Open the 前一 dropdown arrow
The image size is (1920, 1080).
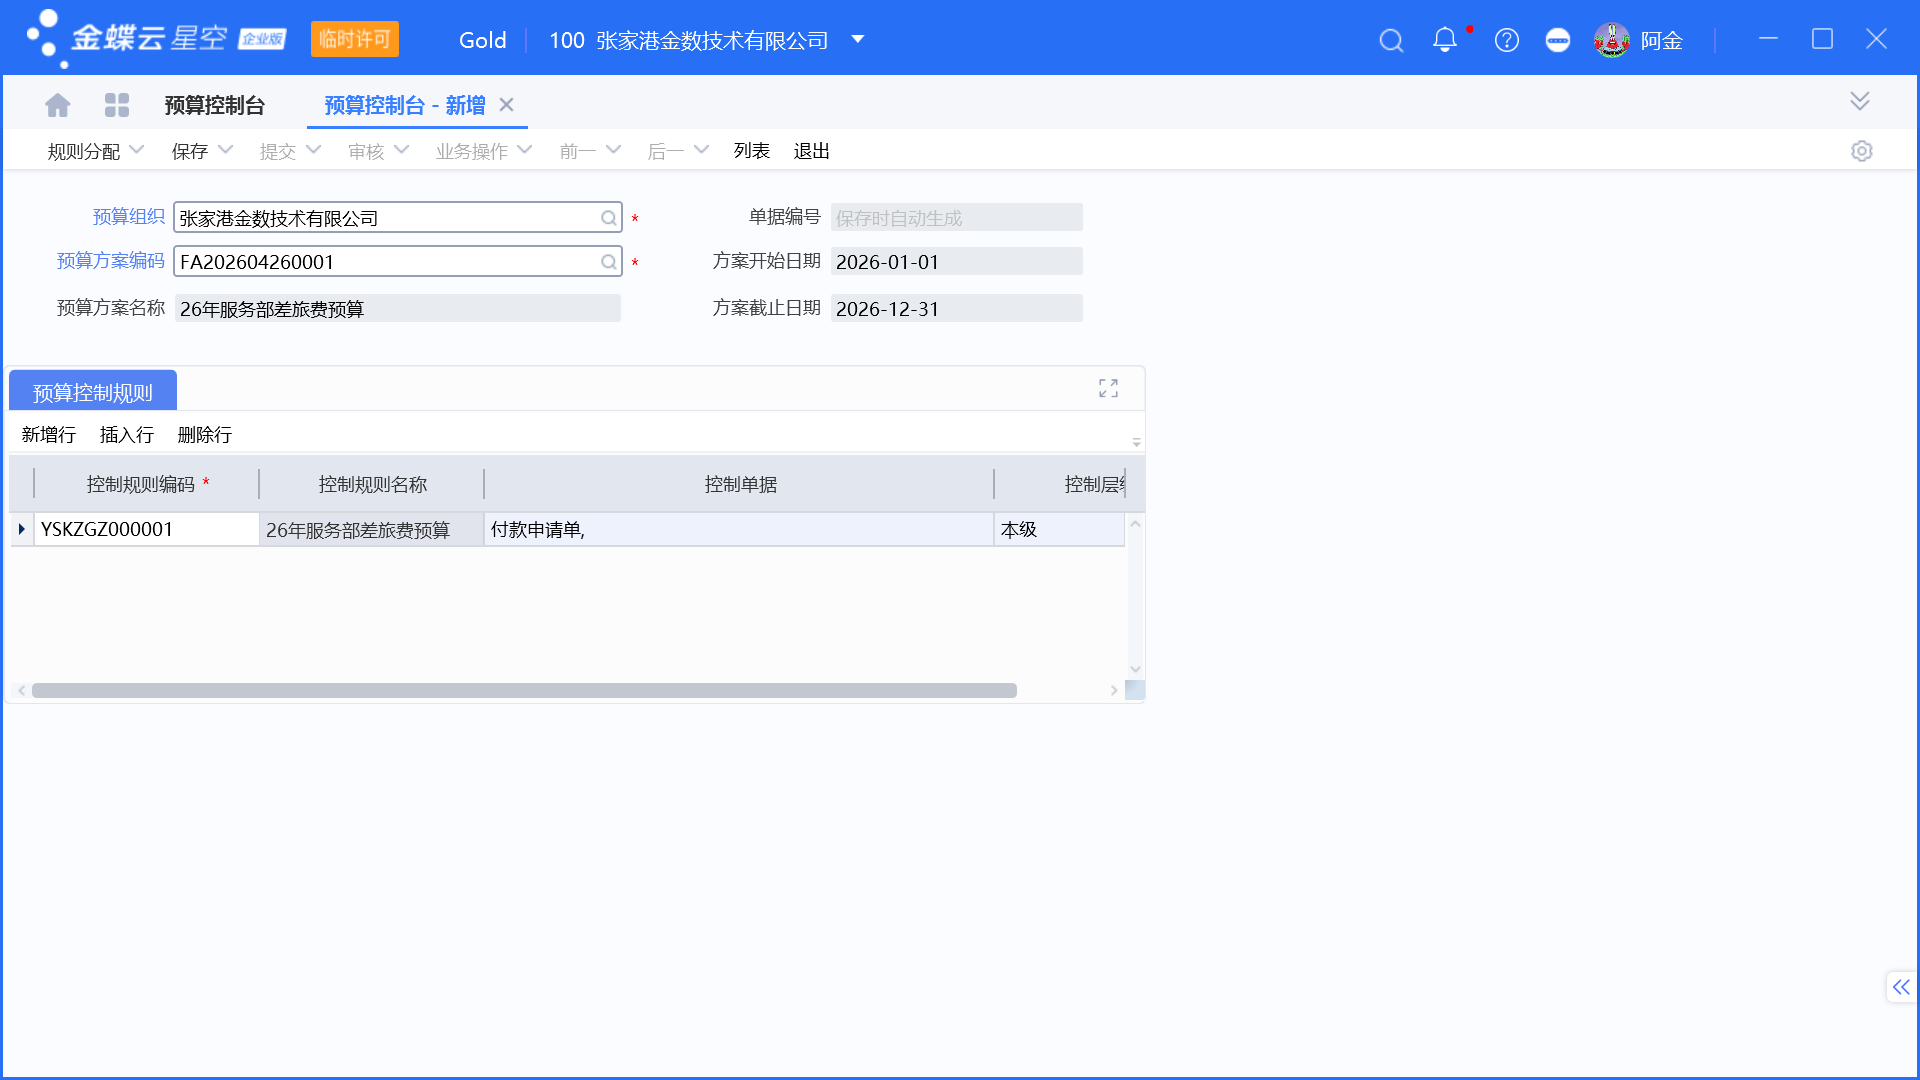[x=613, y=150]
